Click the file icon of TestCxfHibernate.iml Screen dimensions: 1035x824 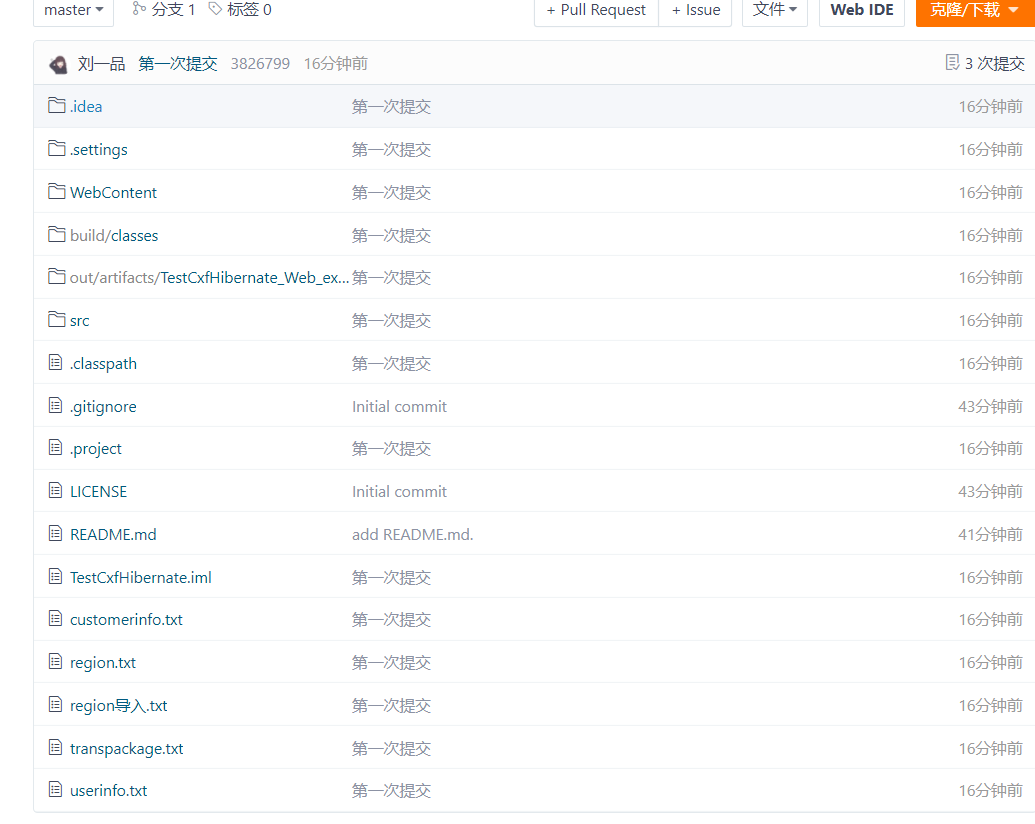(x=55, y=576)
